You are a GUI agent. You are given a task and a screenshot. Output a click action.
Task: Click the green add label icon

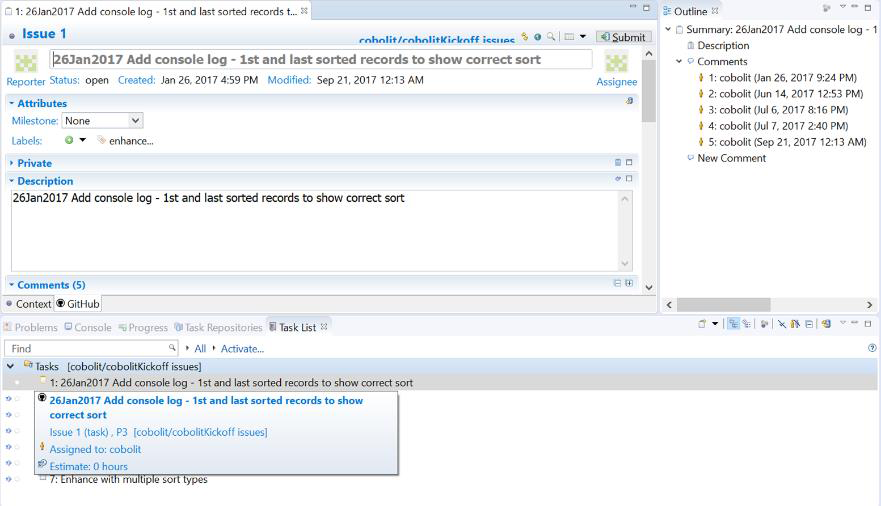click(69, 140)
